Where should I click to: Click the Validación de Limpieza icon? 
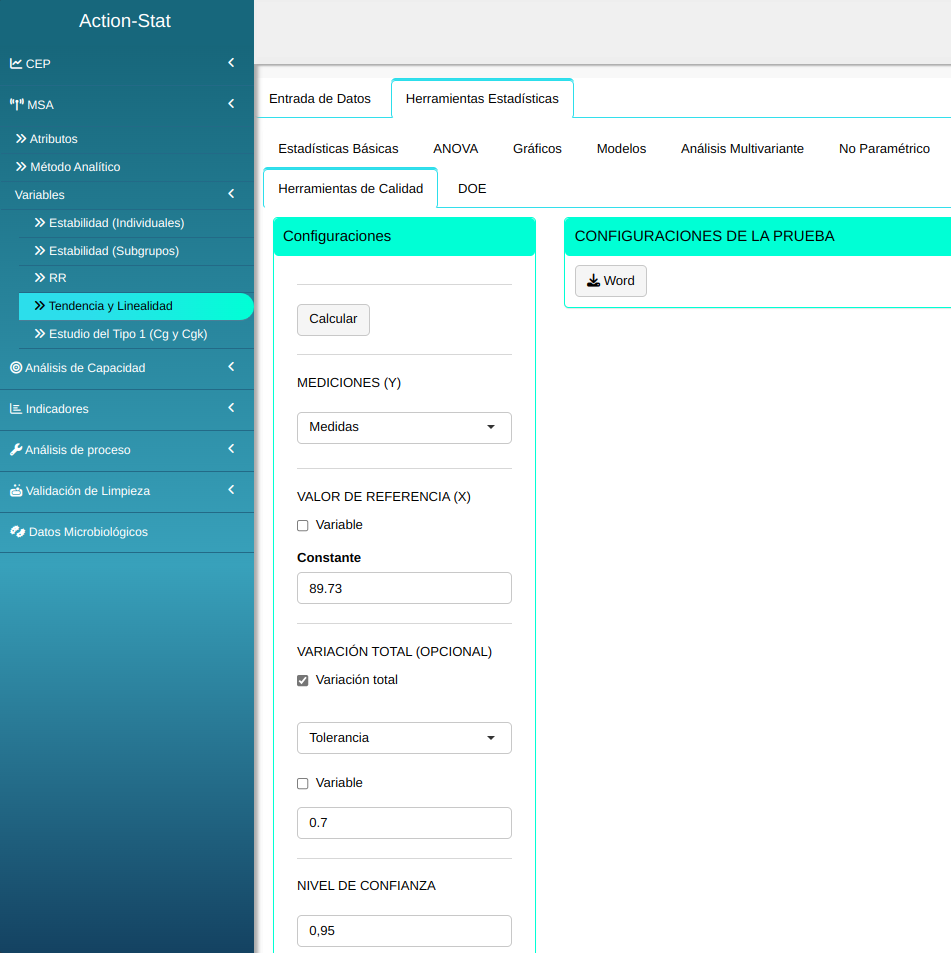16,491
